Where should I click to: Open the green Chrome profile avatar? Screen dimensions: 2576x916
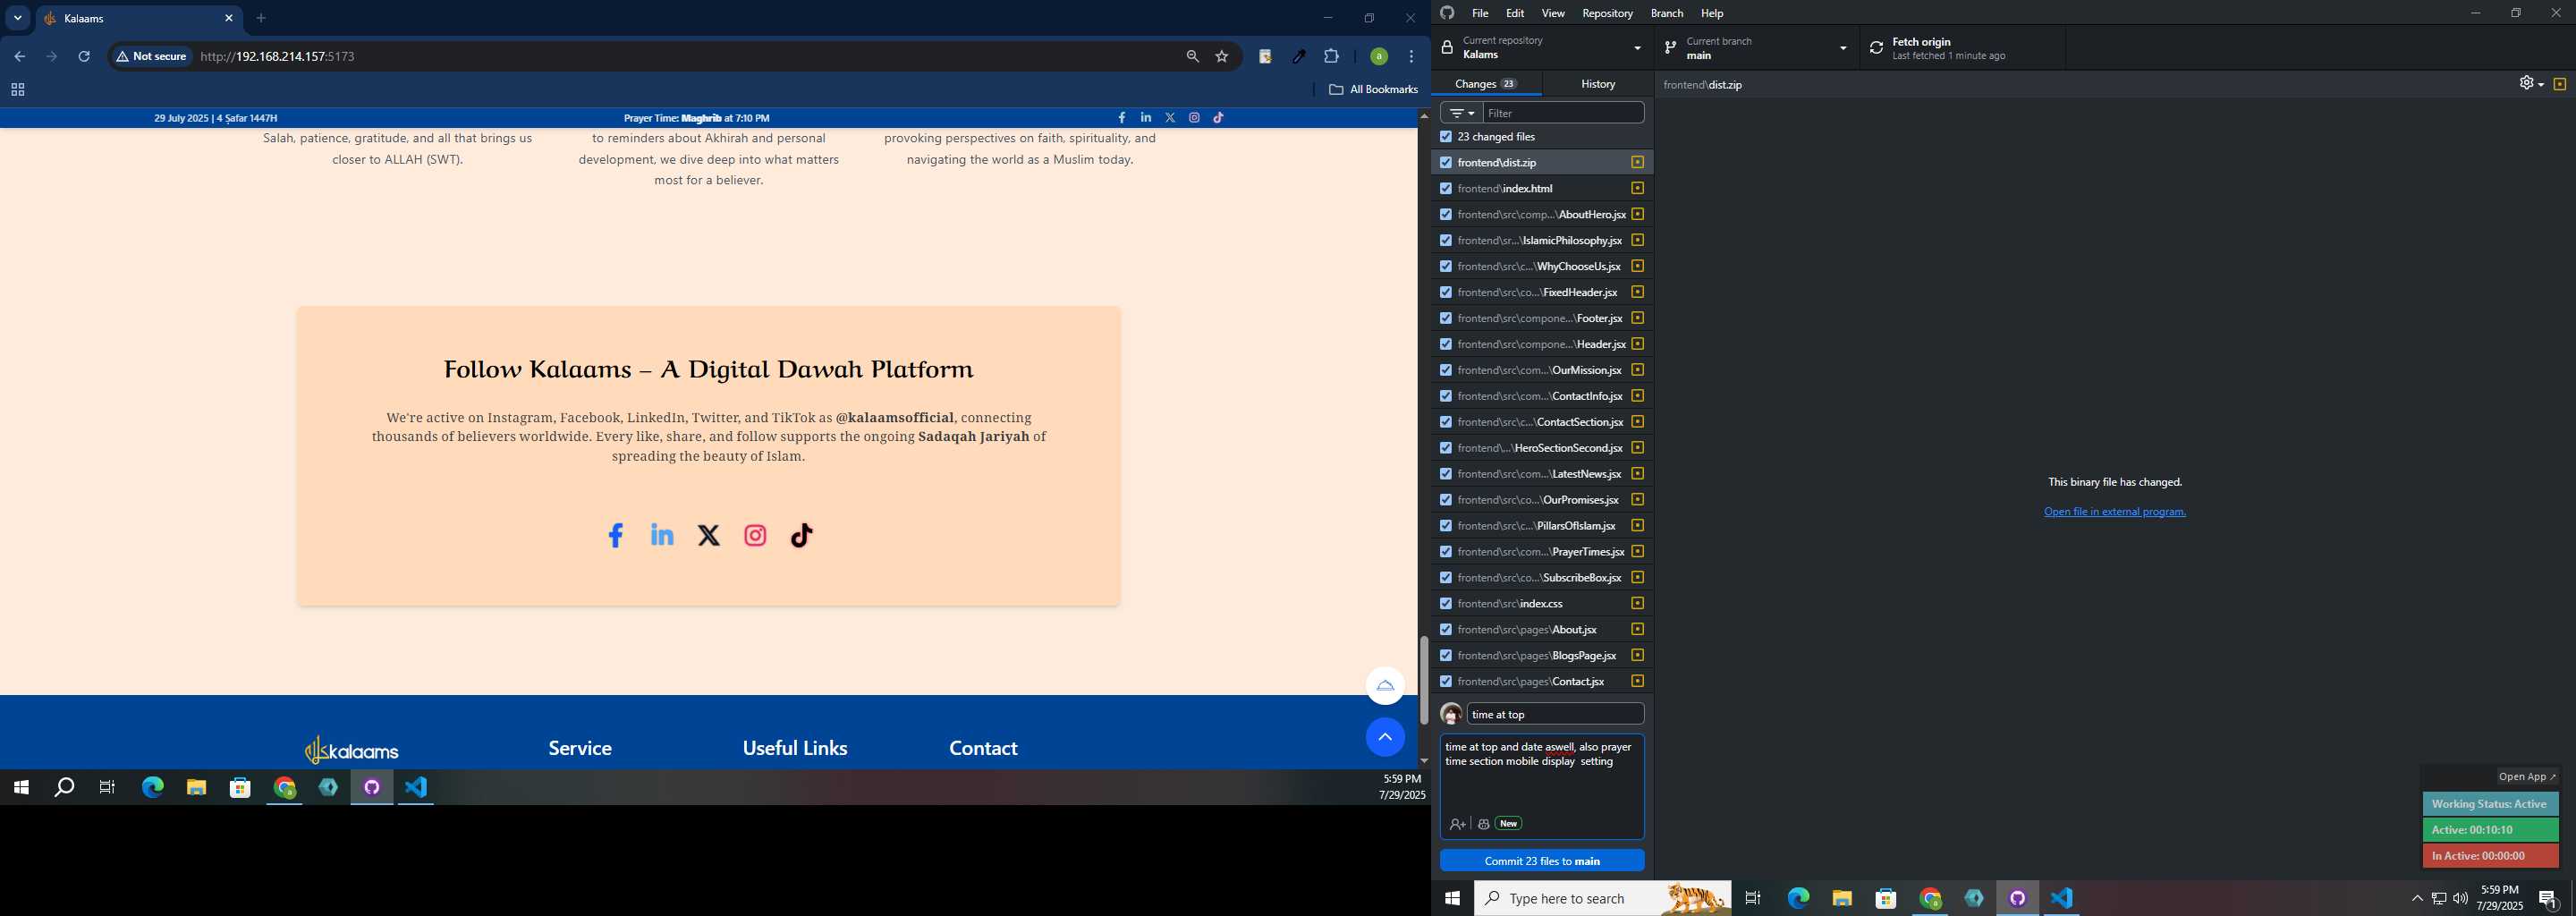pyautogui.click(x=1379, y=57)
